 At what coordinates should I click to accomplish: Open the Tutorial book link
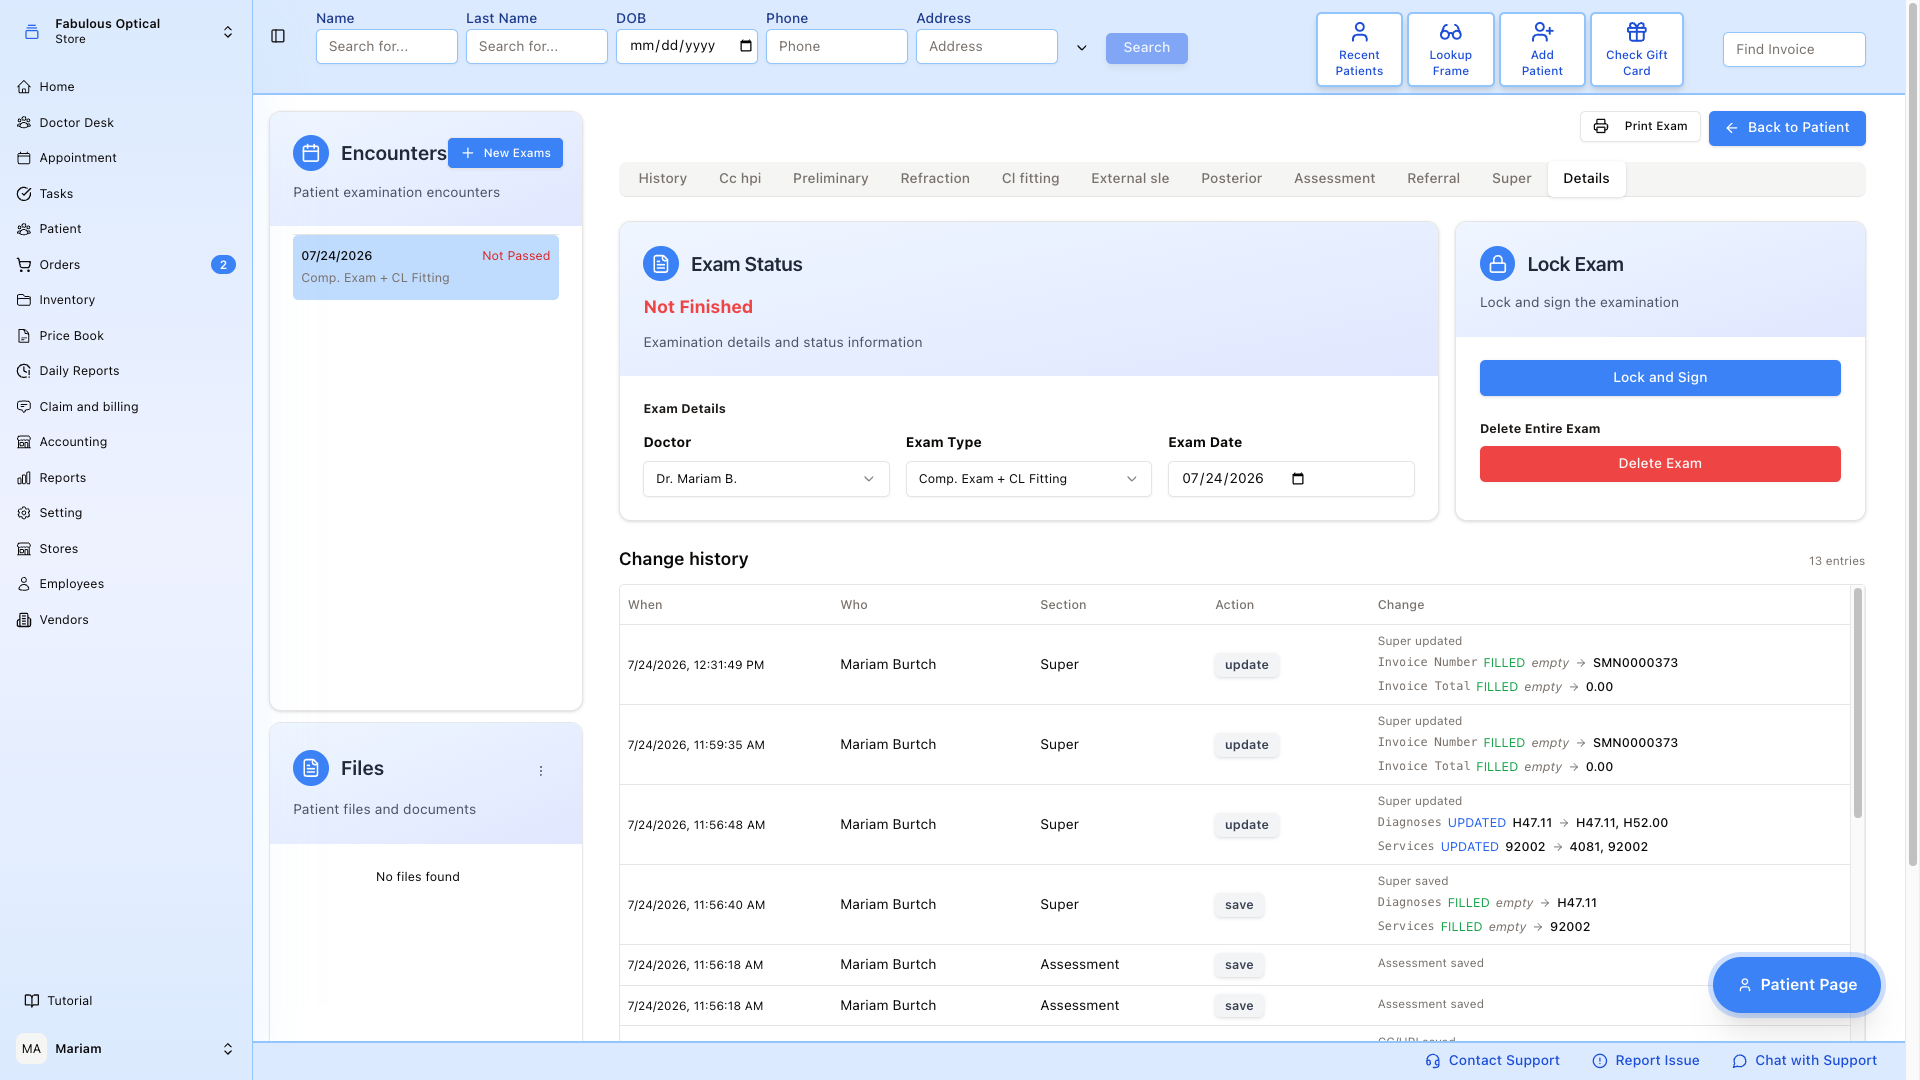click(58, 1001)
